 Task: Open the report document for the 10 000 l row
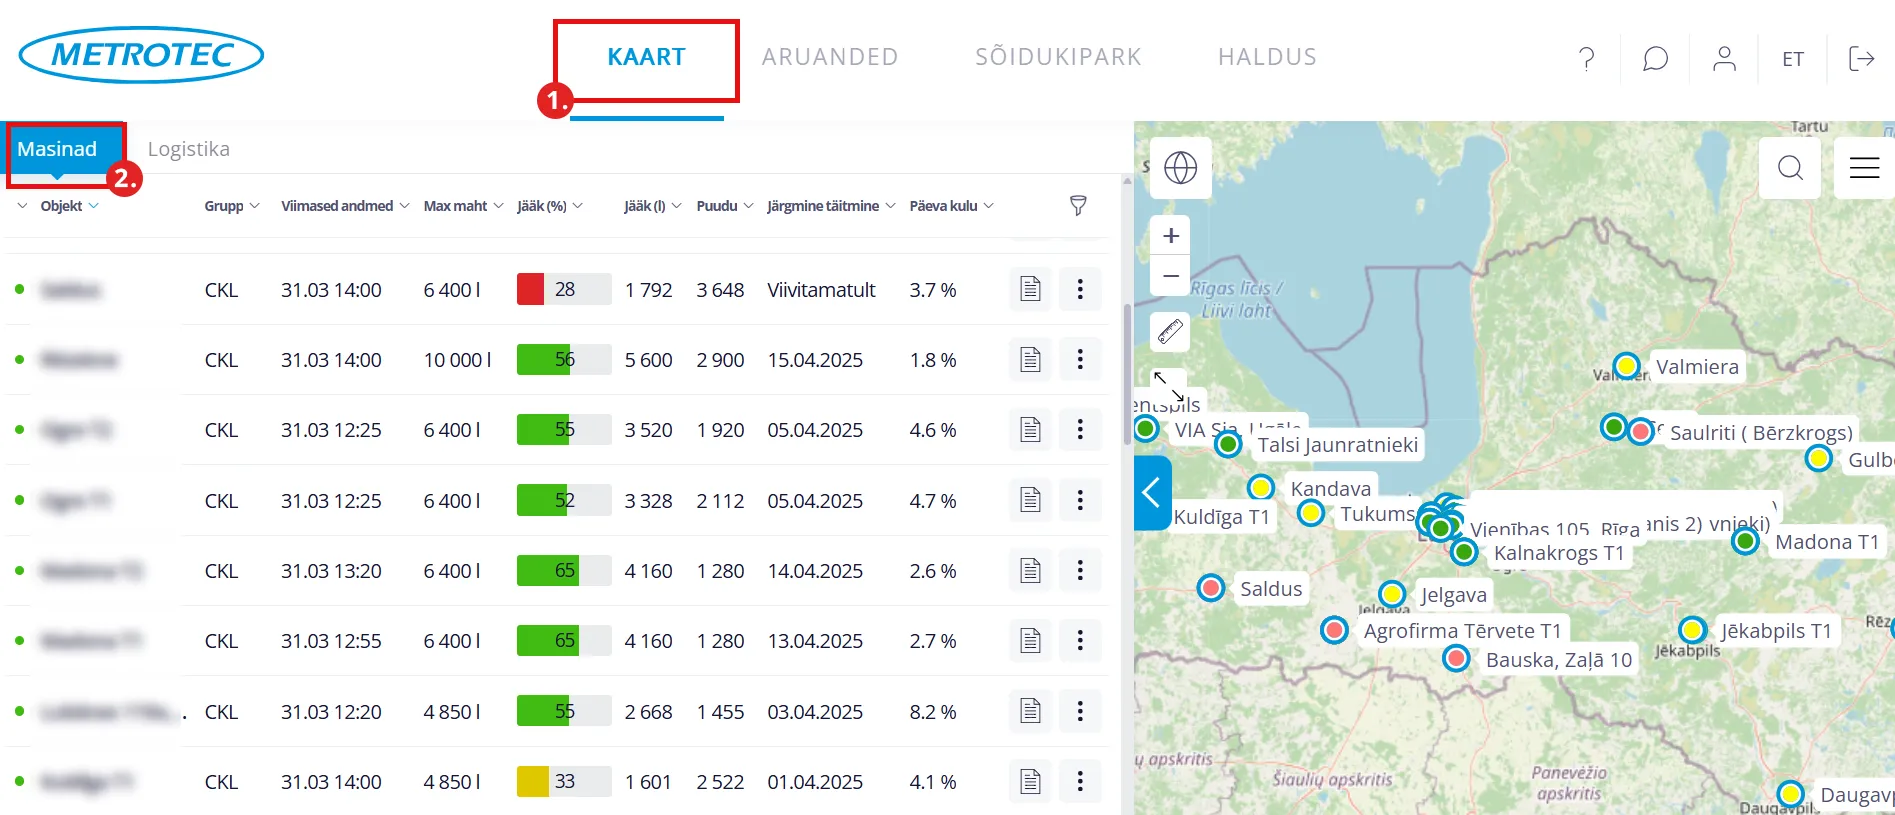pos(1030,360)
